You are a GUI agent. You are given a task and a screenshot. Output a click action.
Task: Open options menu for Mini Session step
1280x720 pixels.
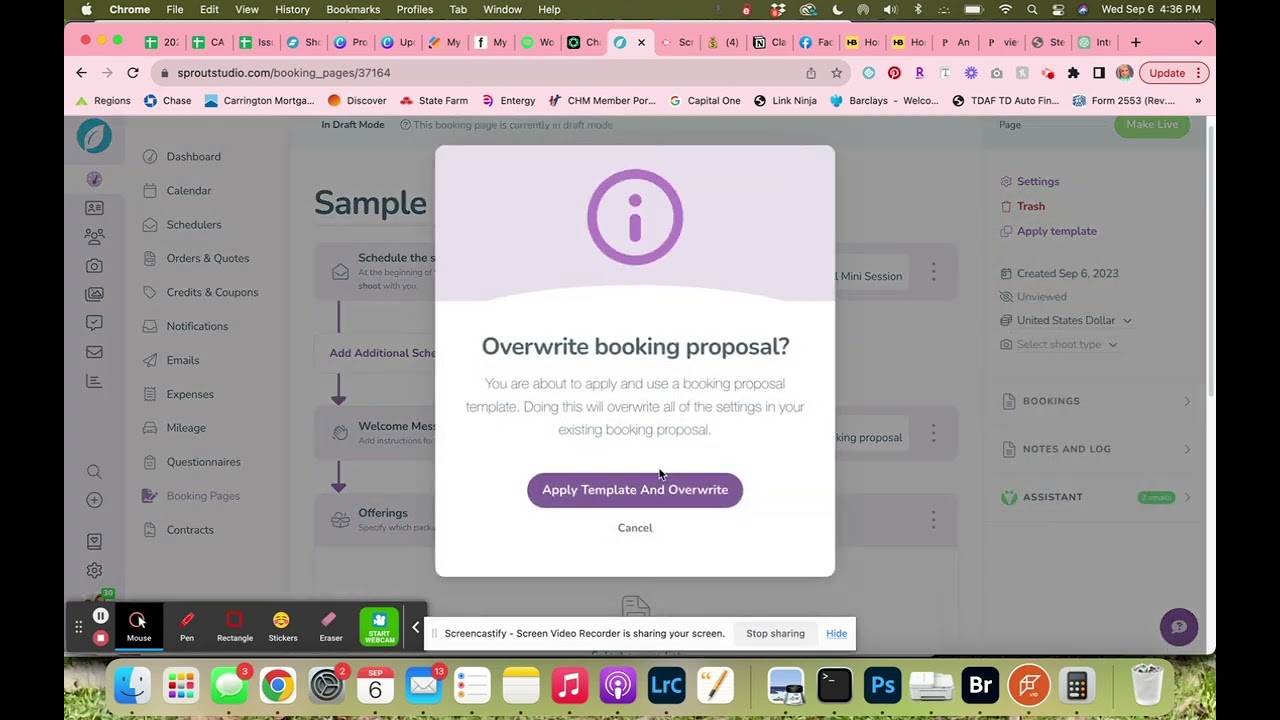933,272
